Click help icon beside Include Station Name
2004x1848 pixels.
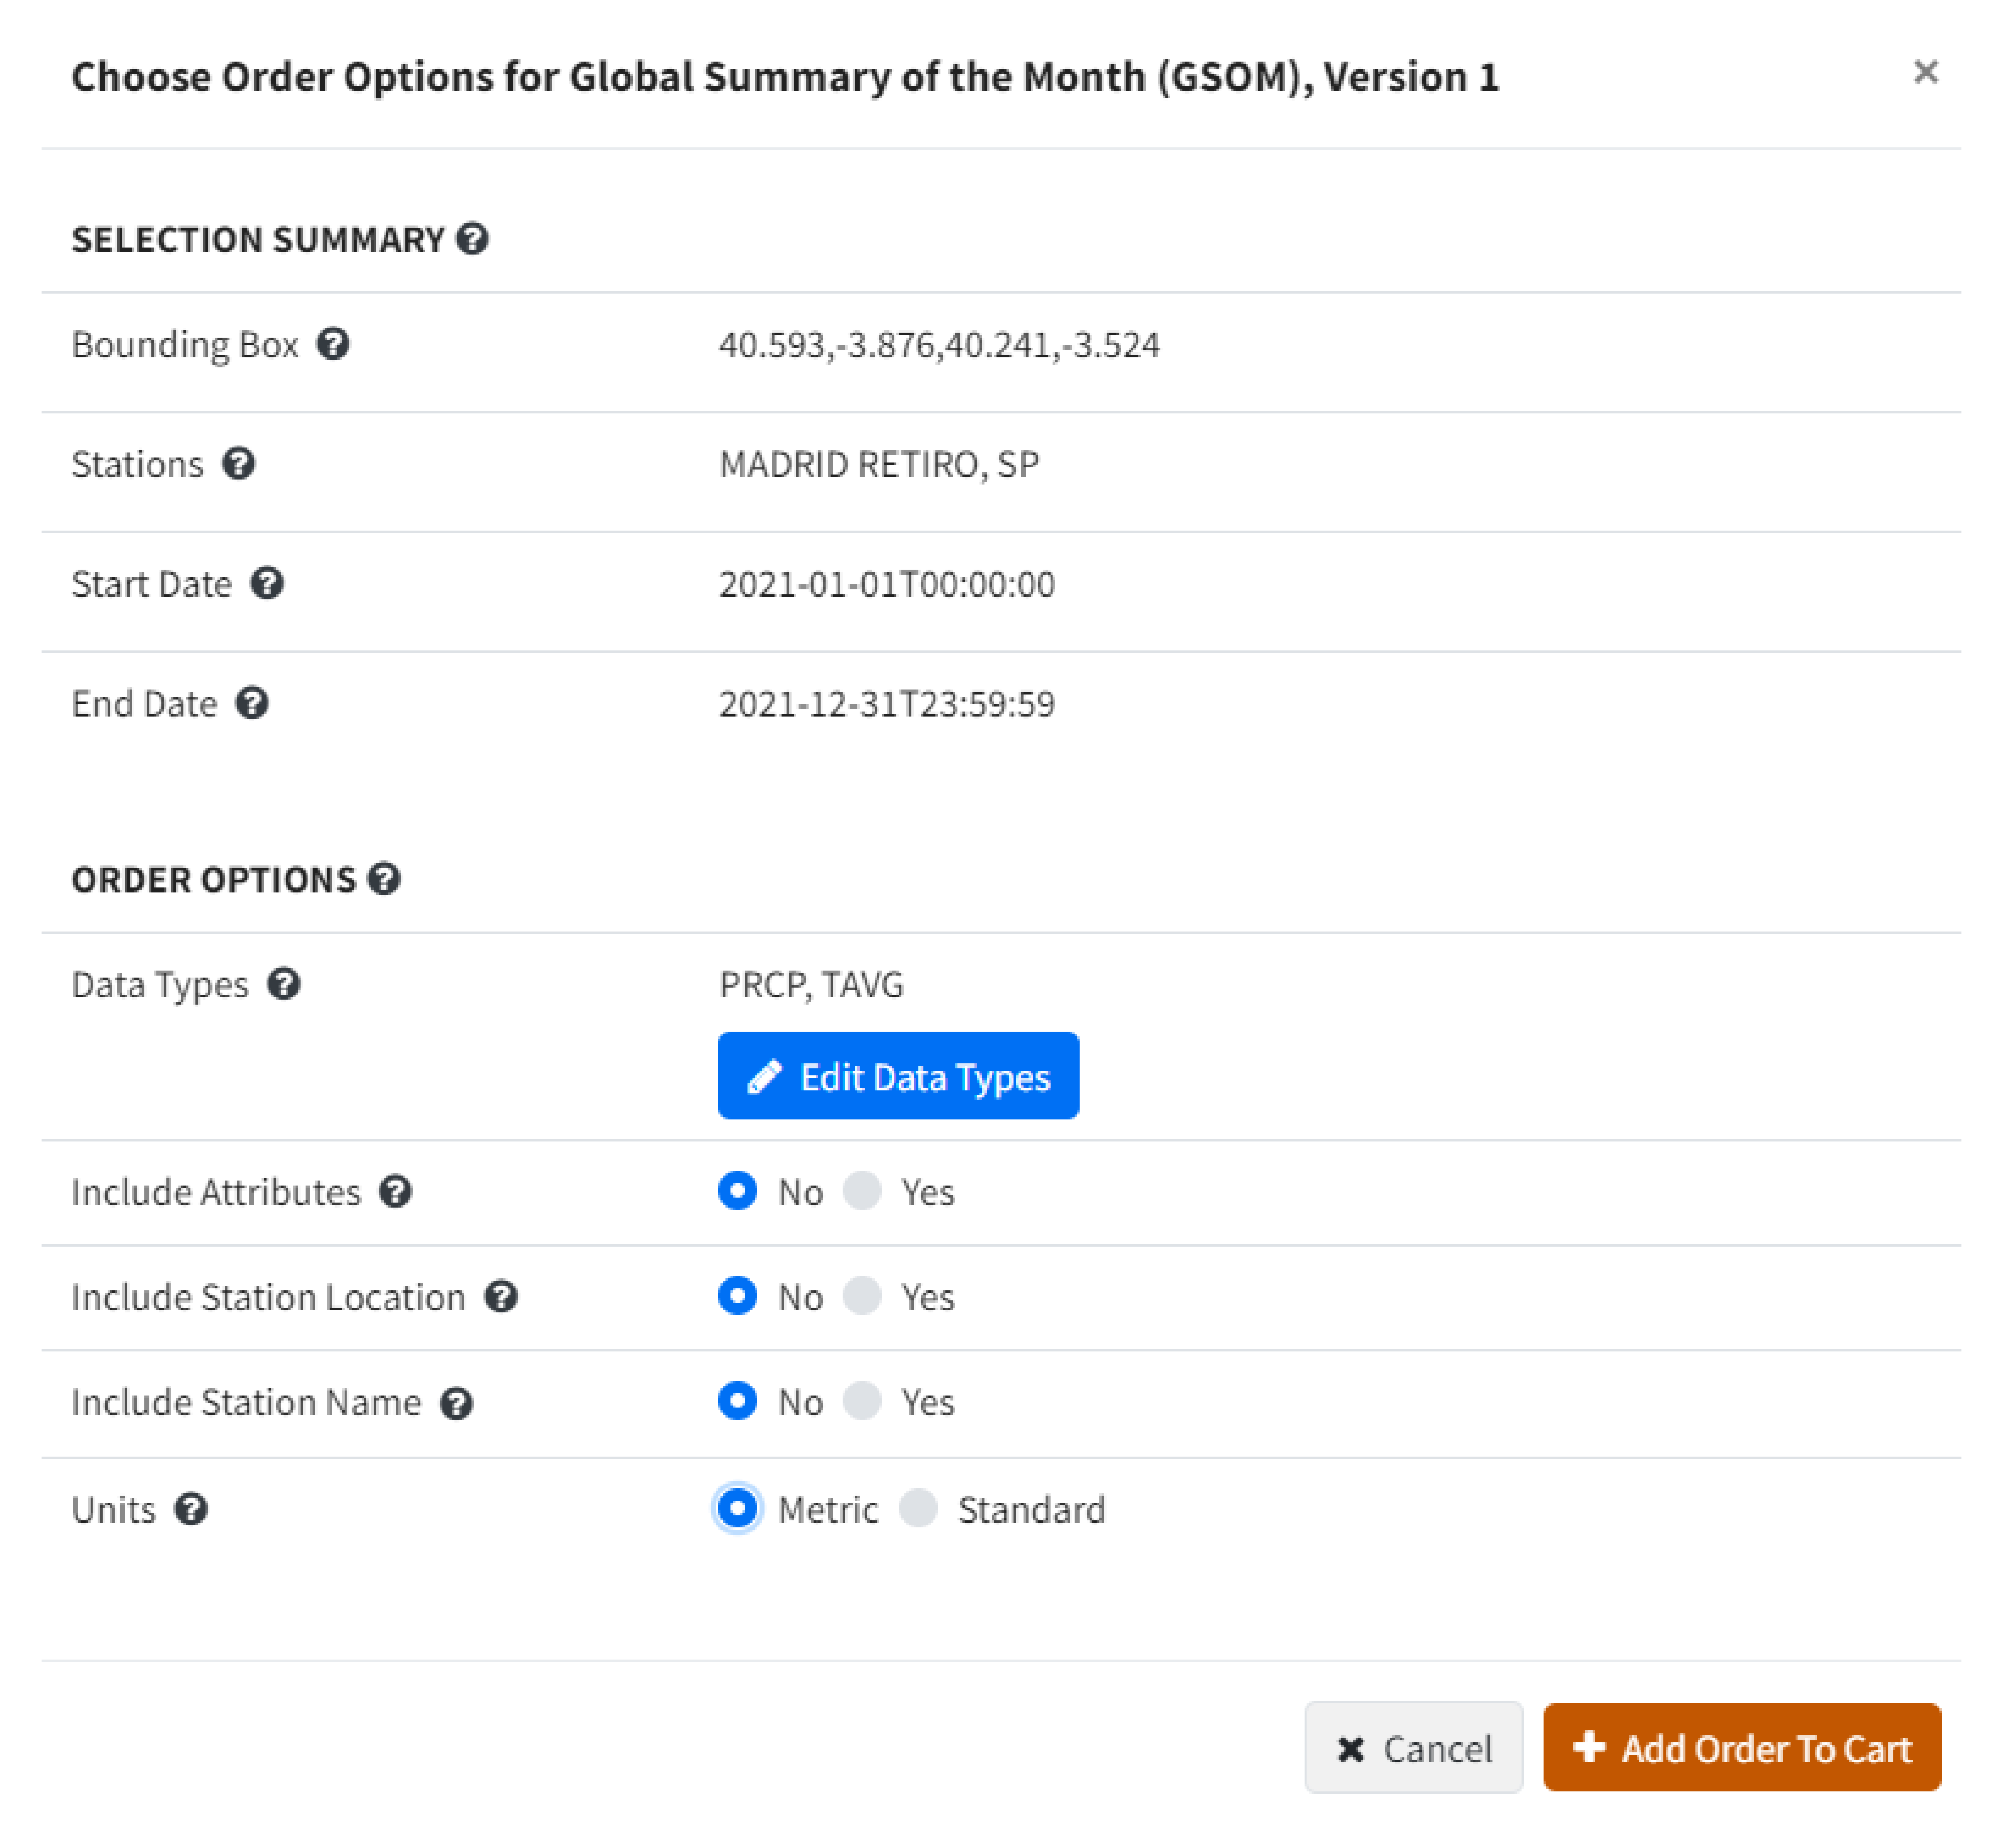457,1403
